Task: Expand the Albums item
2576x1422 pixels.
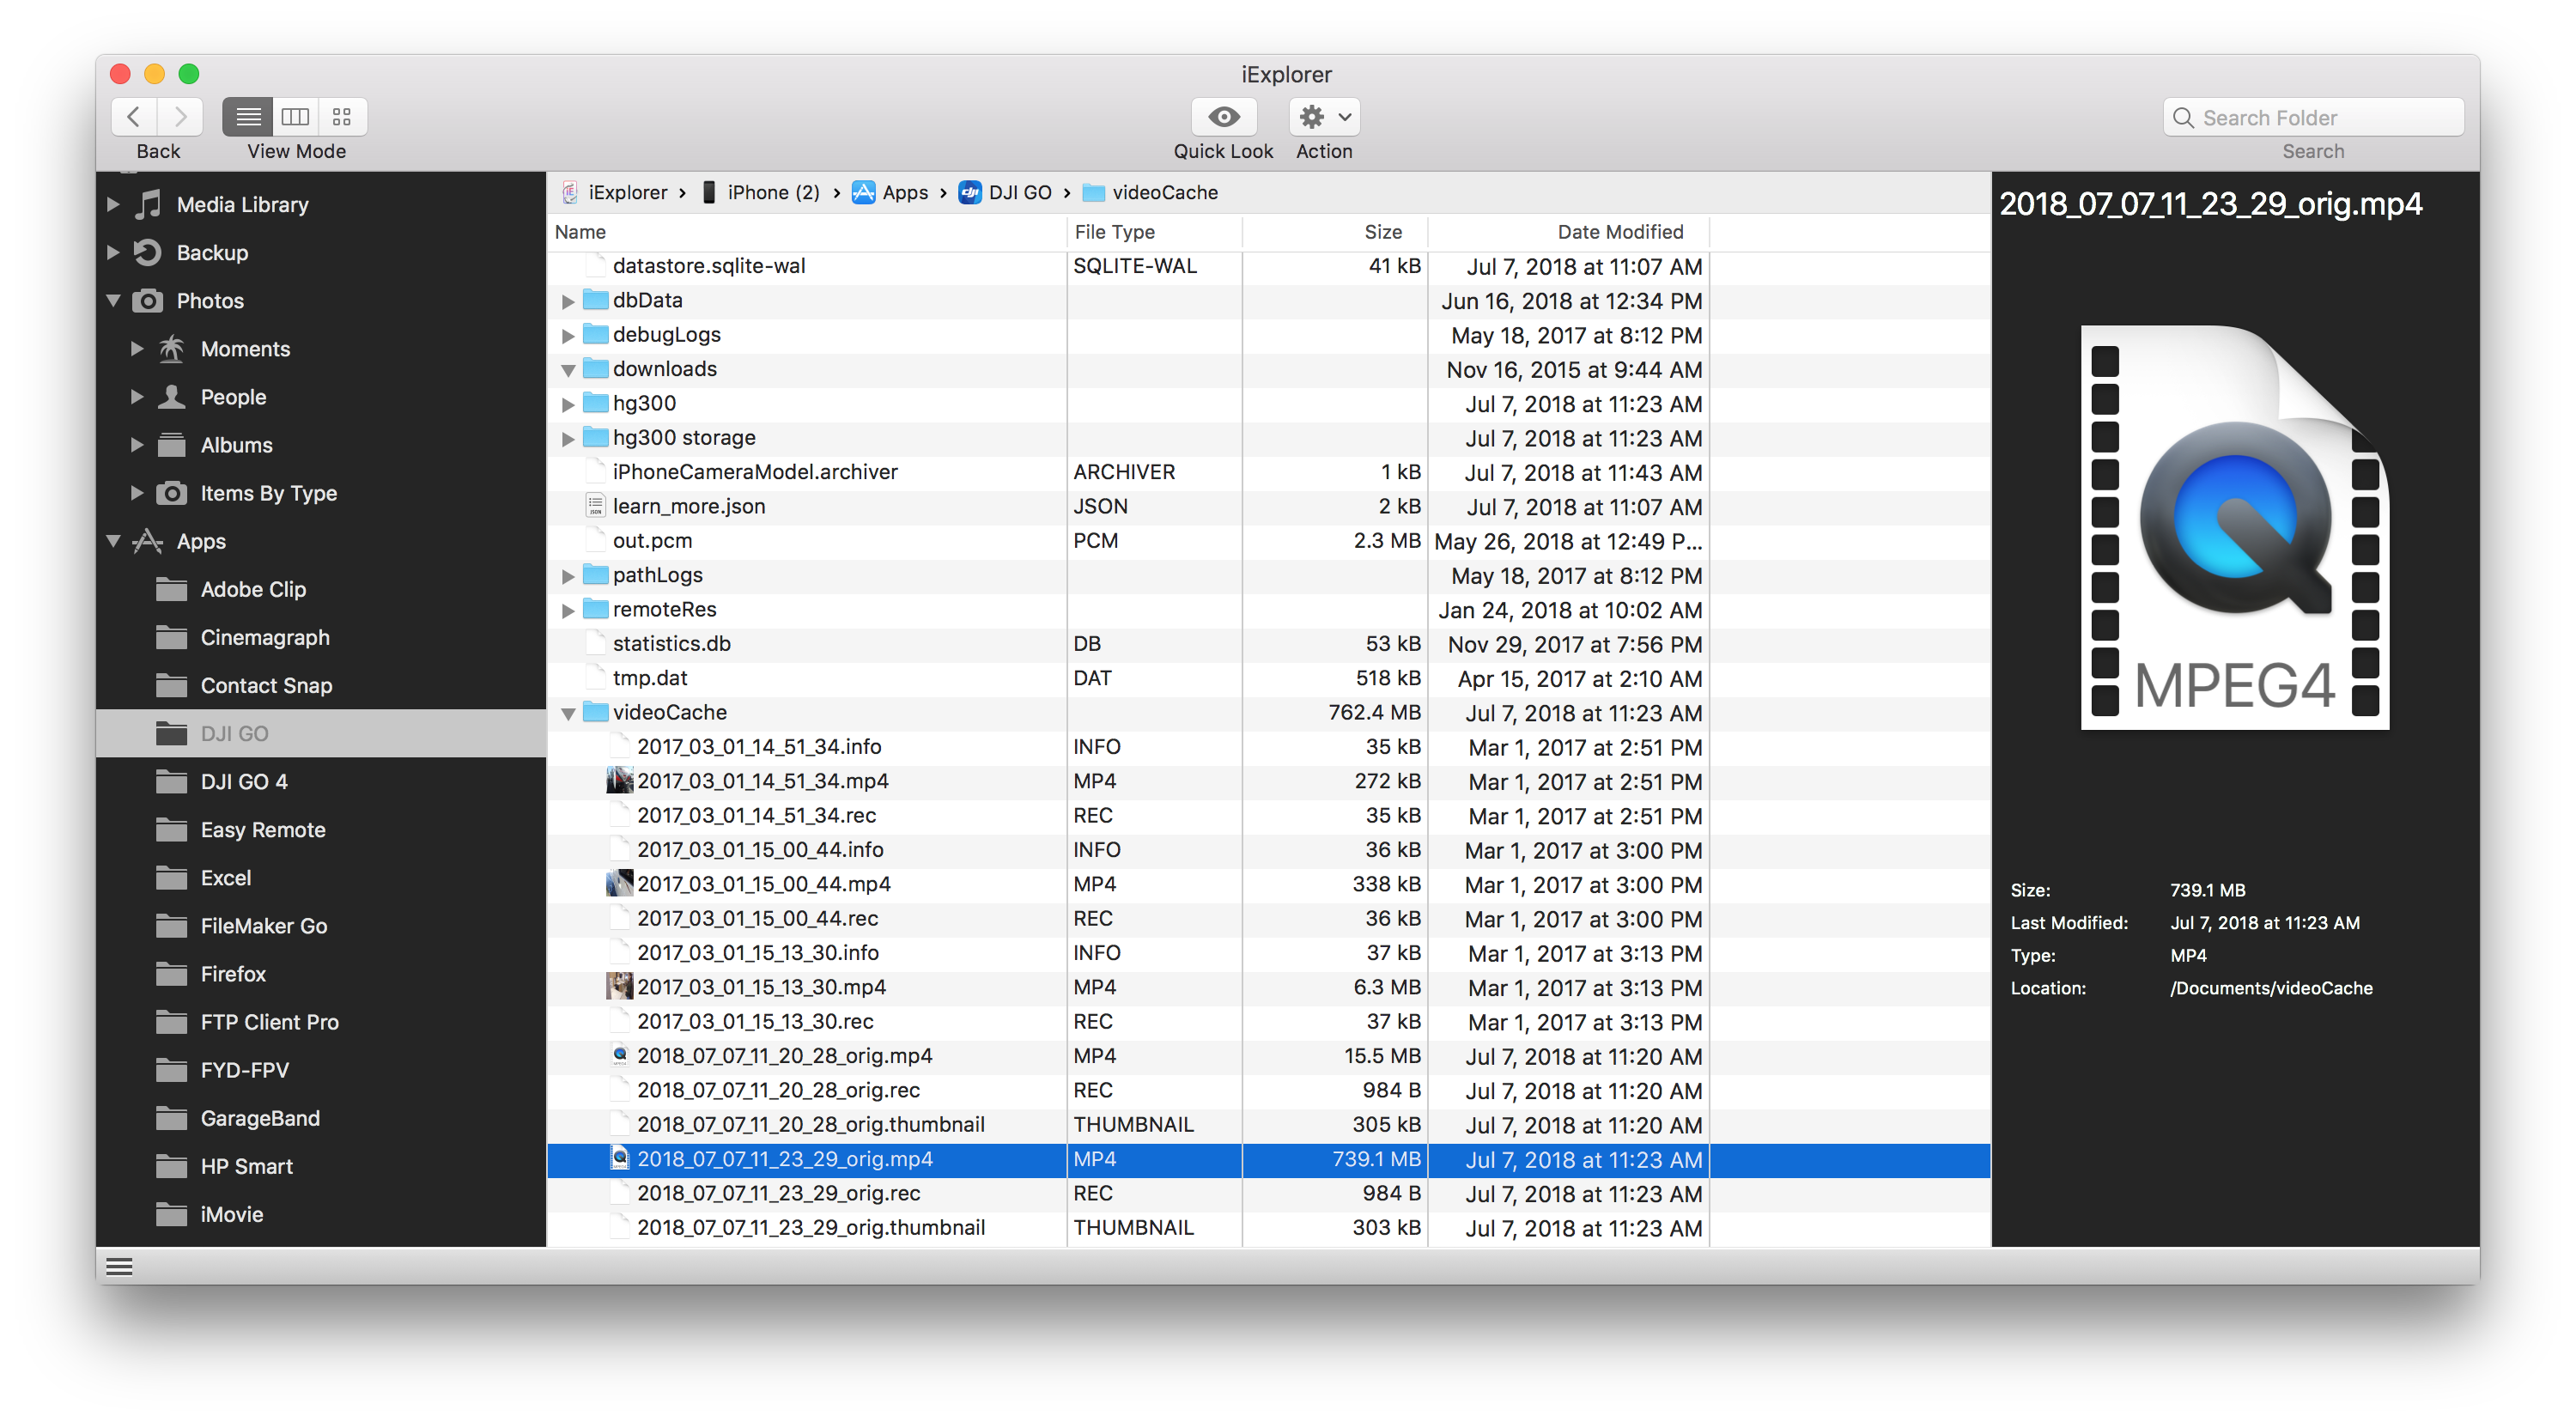Action: click(x=138, y=444)
